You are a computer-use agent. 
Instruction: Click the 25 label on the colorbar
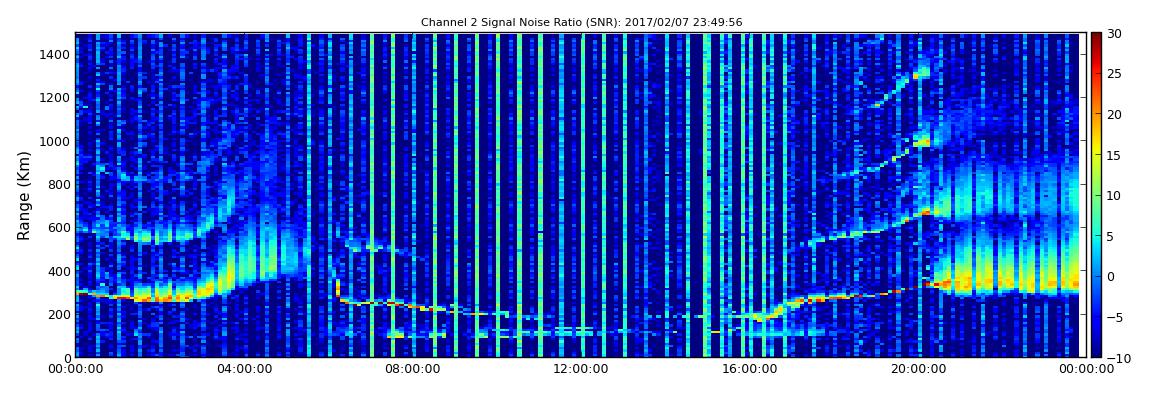pos(1115,74)
